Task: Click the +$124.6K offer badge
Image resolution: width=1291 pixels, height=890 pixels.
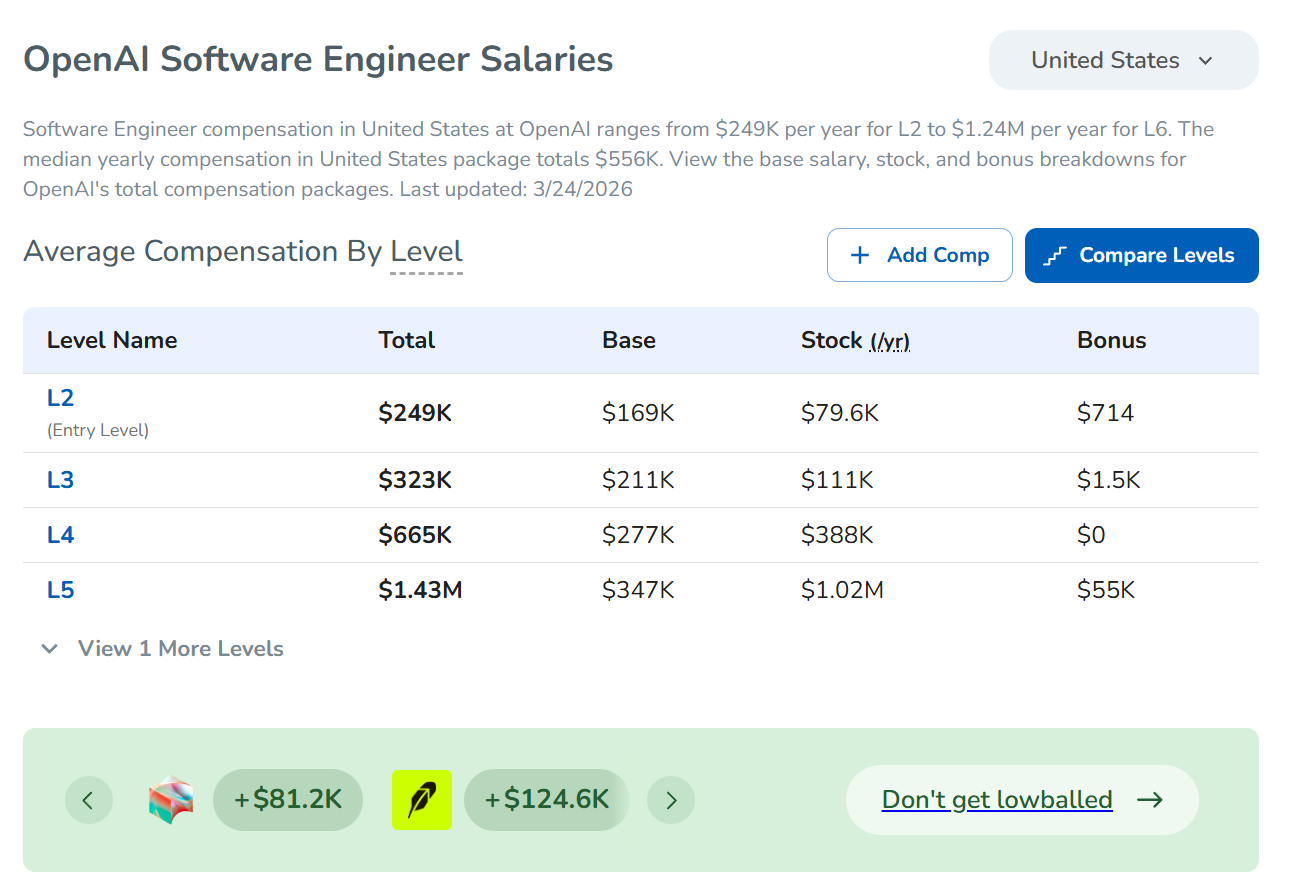Action: (x=546, y=800)
